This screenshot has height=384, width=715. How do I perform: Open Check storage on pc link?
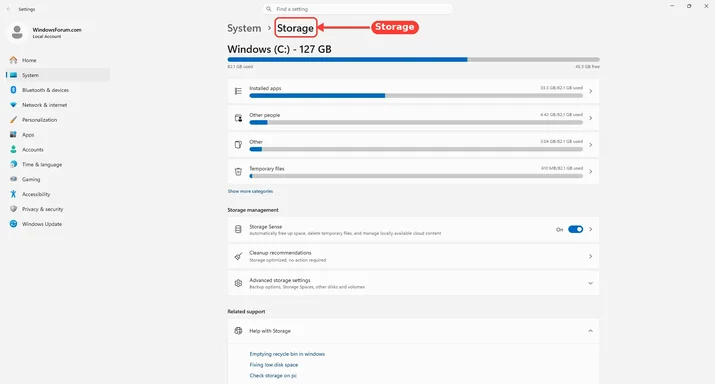[273, 376]
